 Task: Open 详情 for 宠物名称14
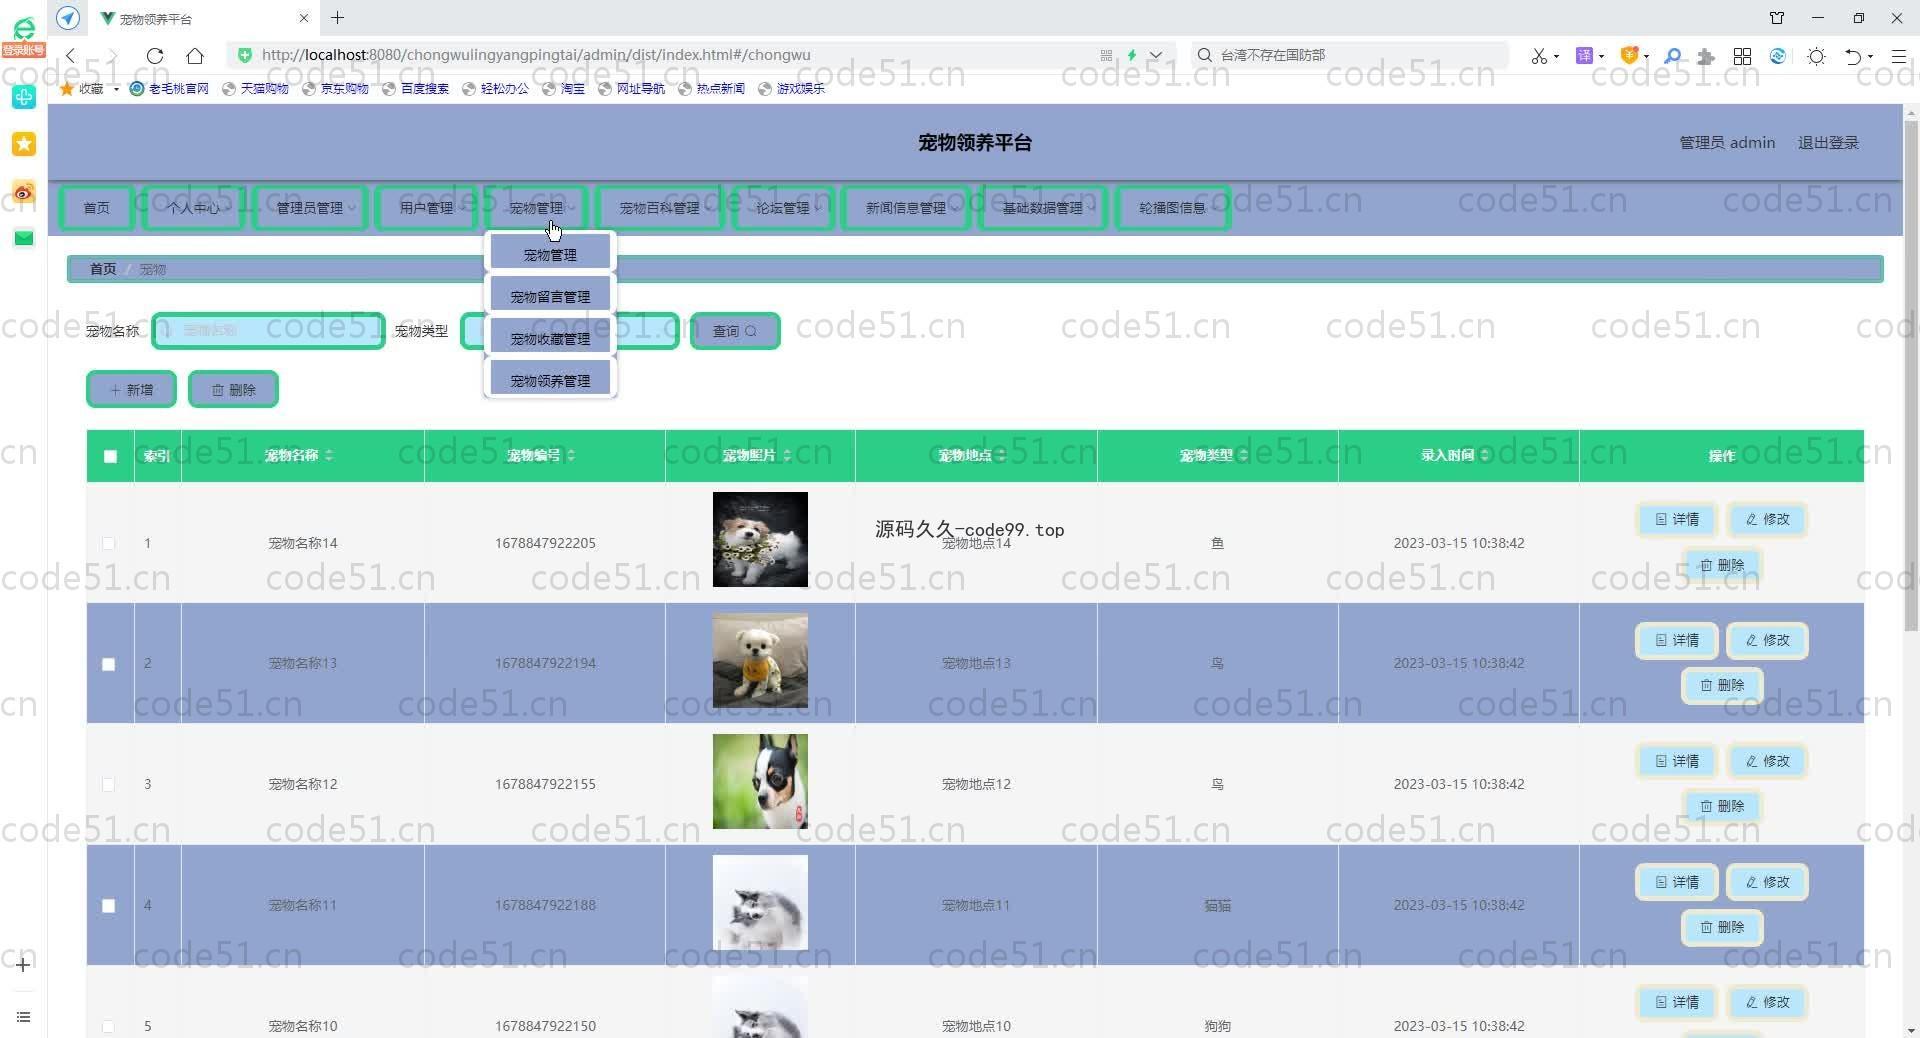click(x=1677, y=520)
